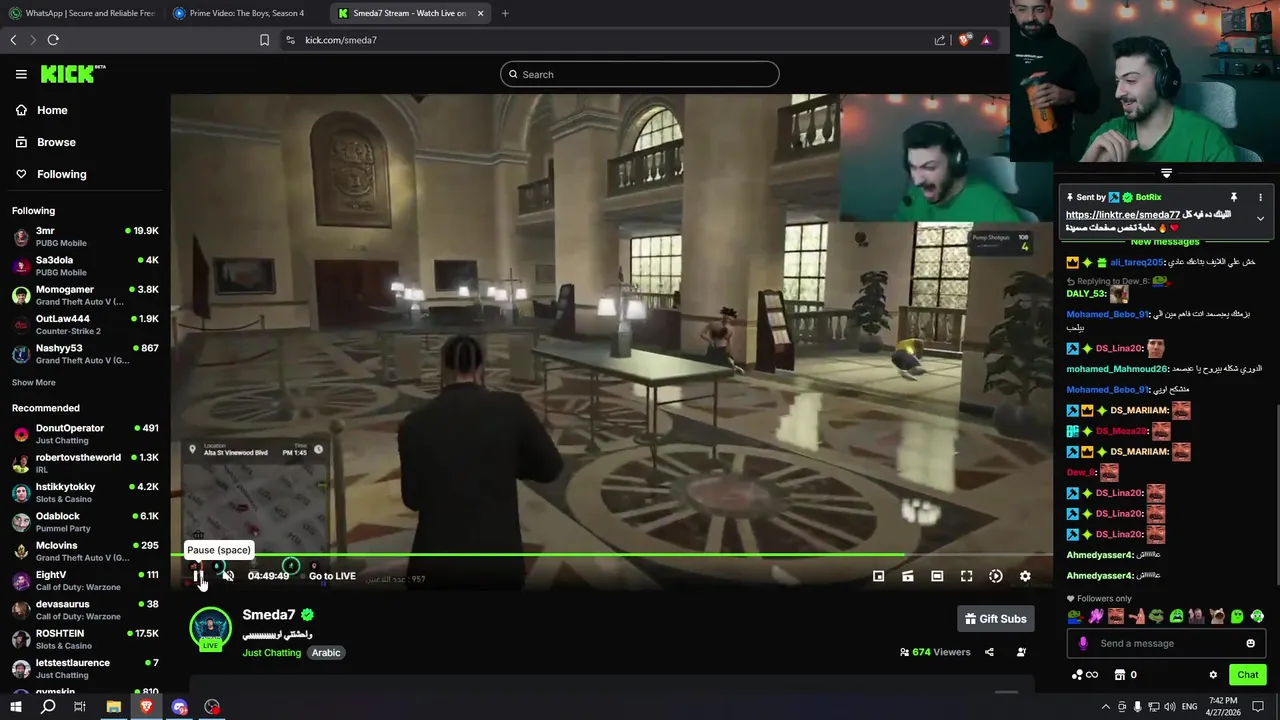This screenshot has height=720, width=1280.
Task: Toggle theater mode in the player
Action: [937, 576]
